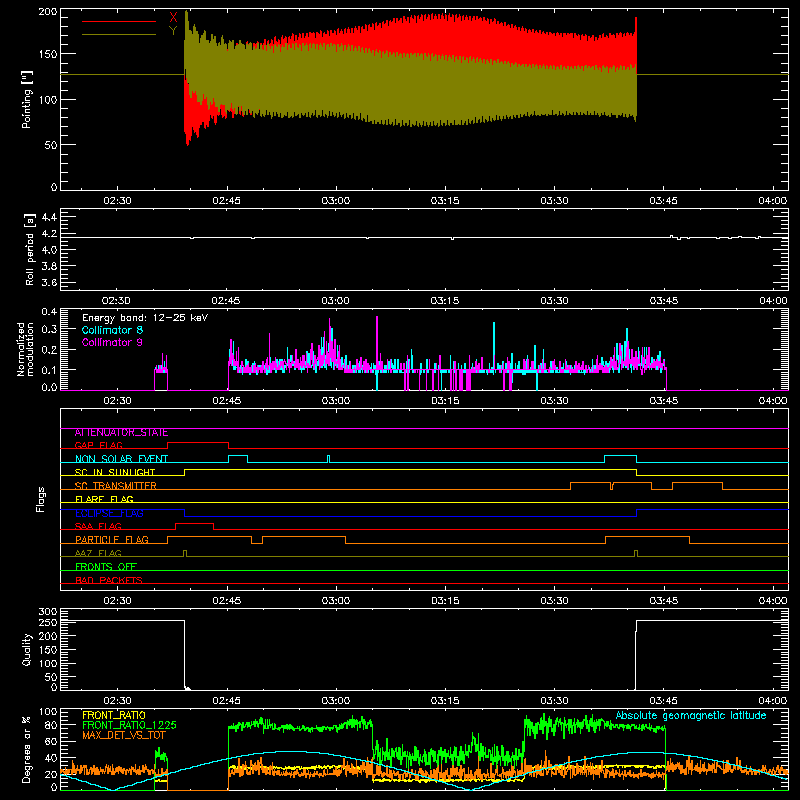
Task: Click the yellow FRONT_RATIO legend entry
Action: [114, 715]
